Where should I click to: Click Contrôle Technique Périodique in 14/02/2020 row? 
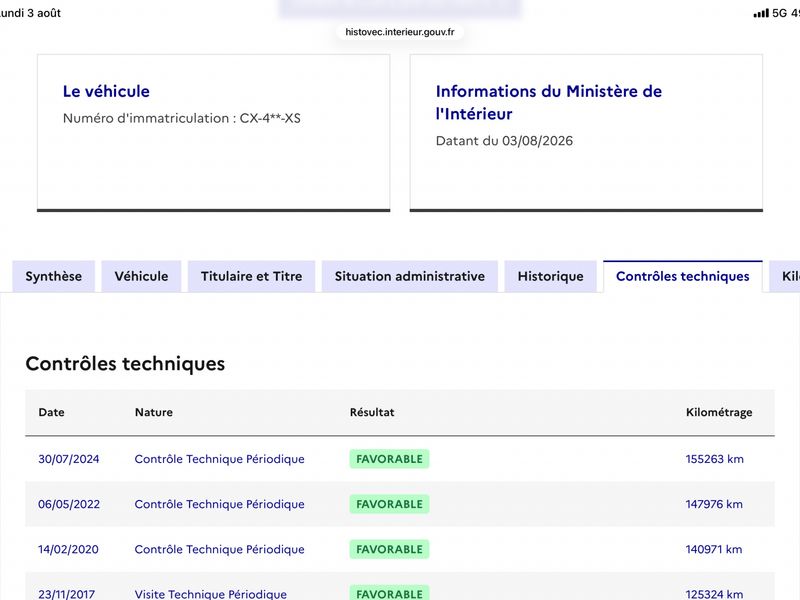pos(219,549)
